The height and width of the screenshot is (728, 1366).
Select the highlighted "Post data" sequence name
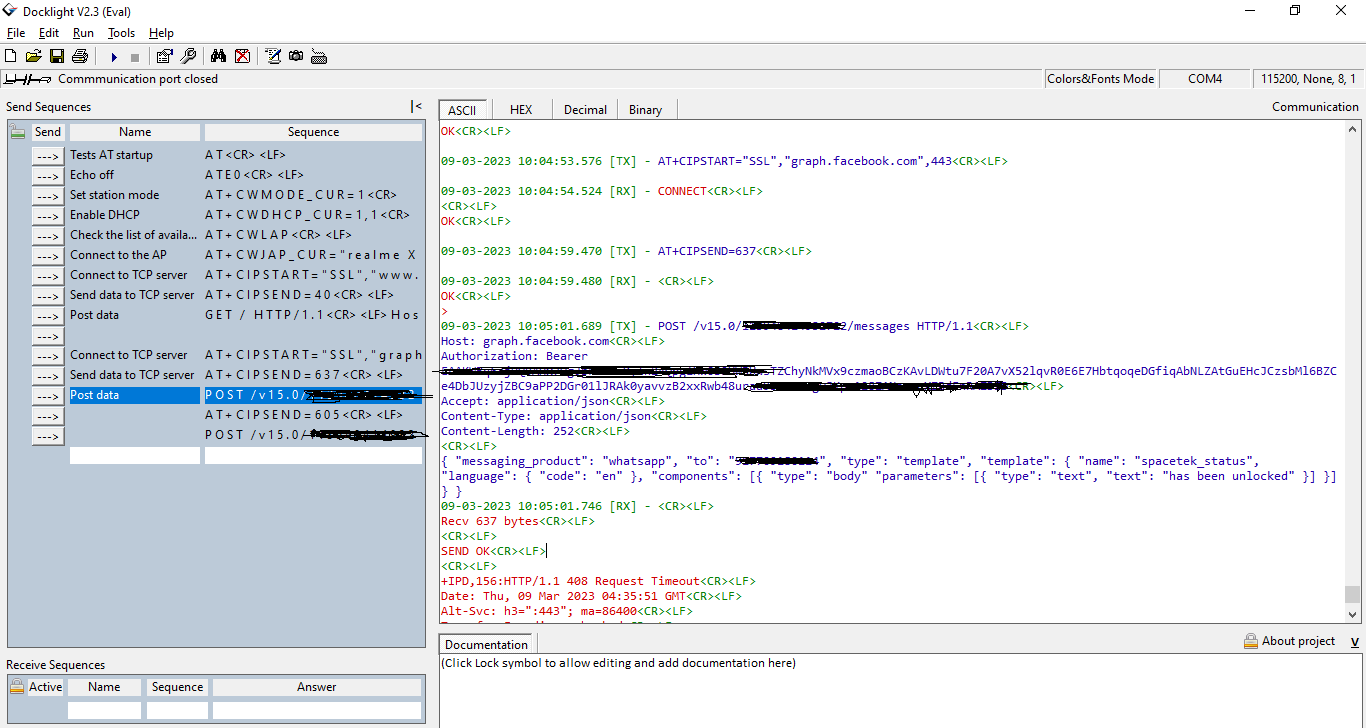coord(134,395)
